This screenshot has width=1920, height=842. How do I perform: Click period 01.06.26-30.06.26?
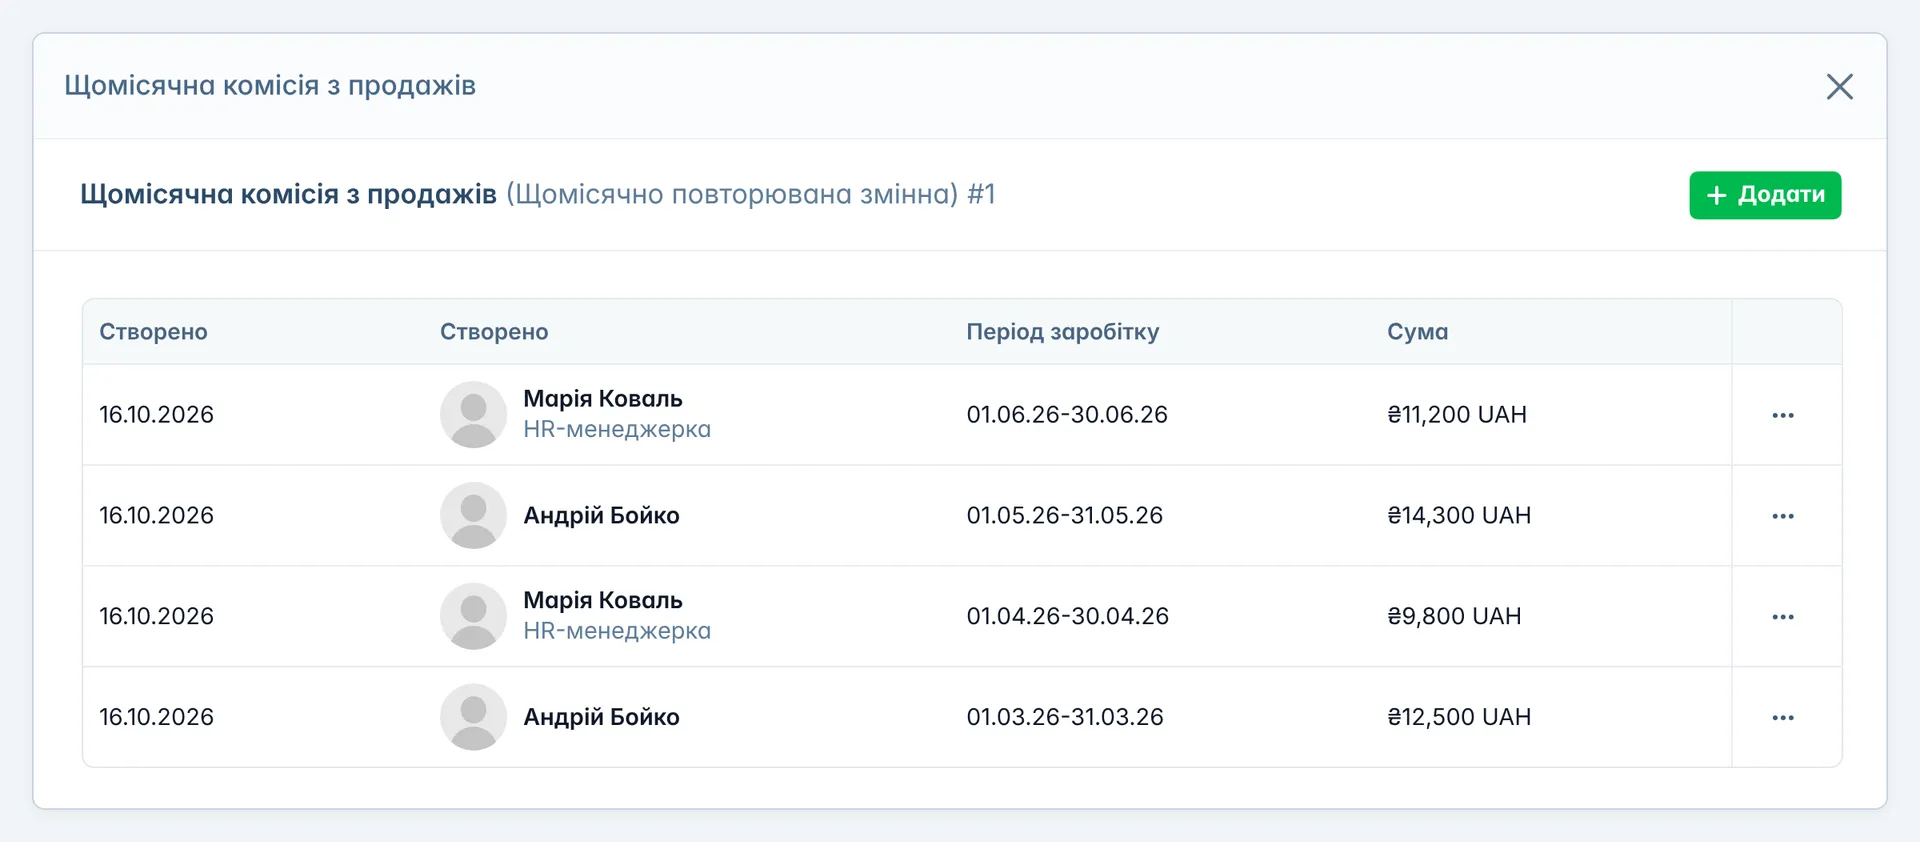(1067, 414)
